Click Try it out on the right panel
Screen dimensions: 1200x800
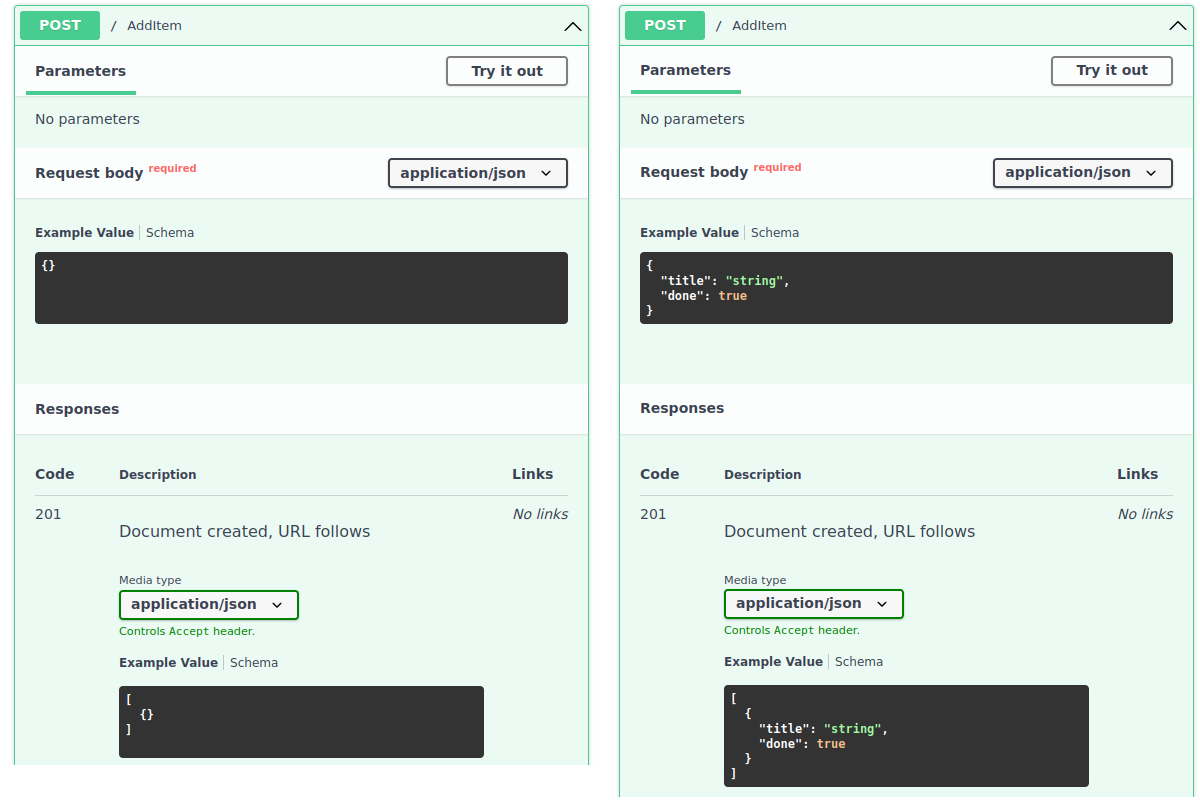[x=1111, y=71]
